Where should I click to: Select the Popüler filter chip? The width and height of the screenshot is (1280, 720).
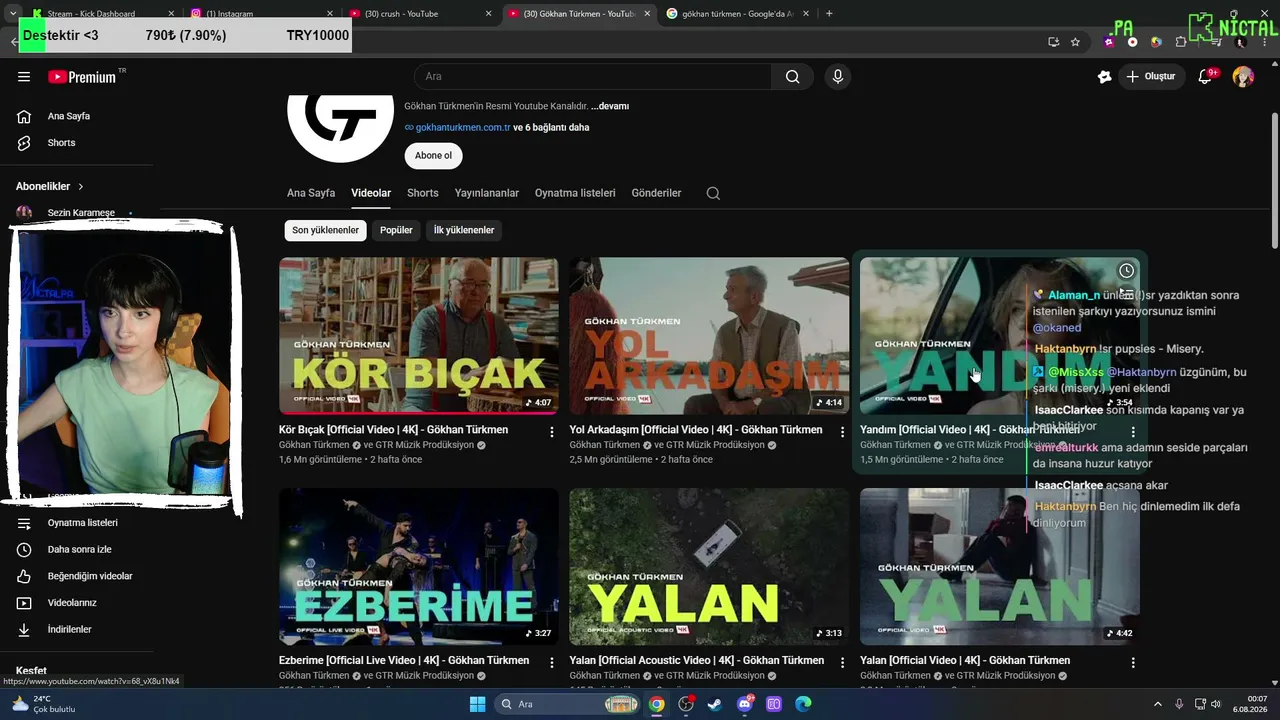396,230
